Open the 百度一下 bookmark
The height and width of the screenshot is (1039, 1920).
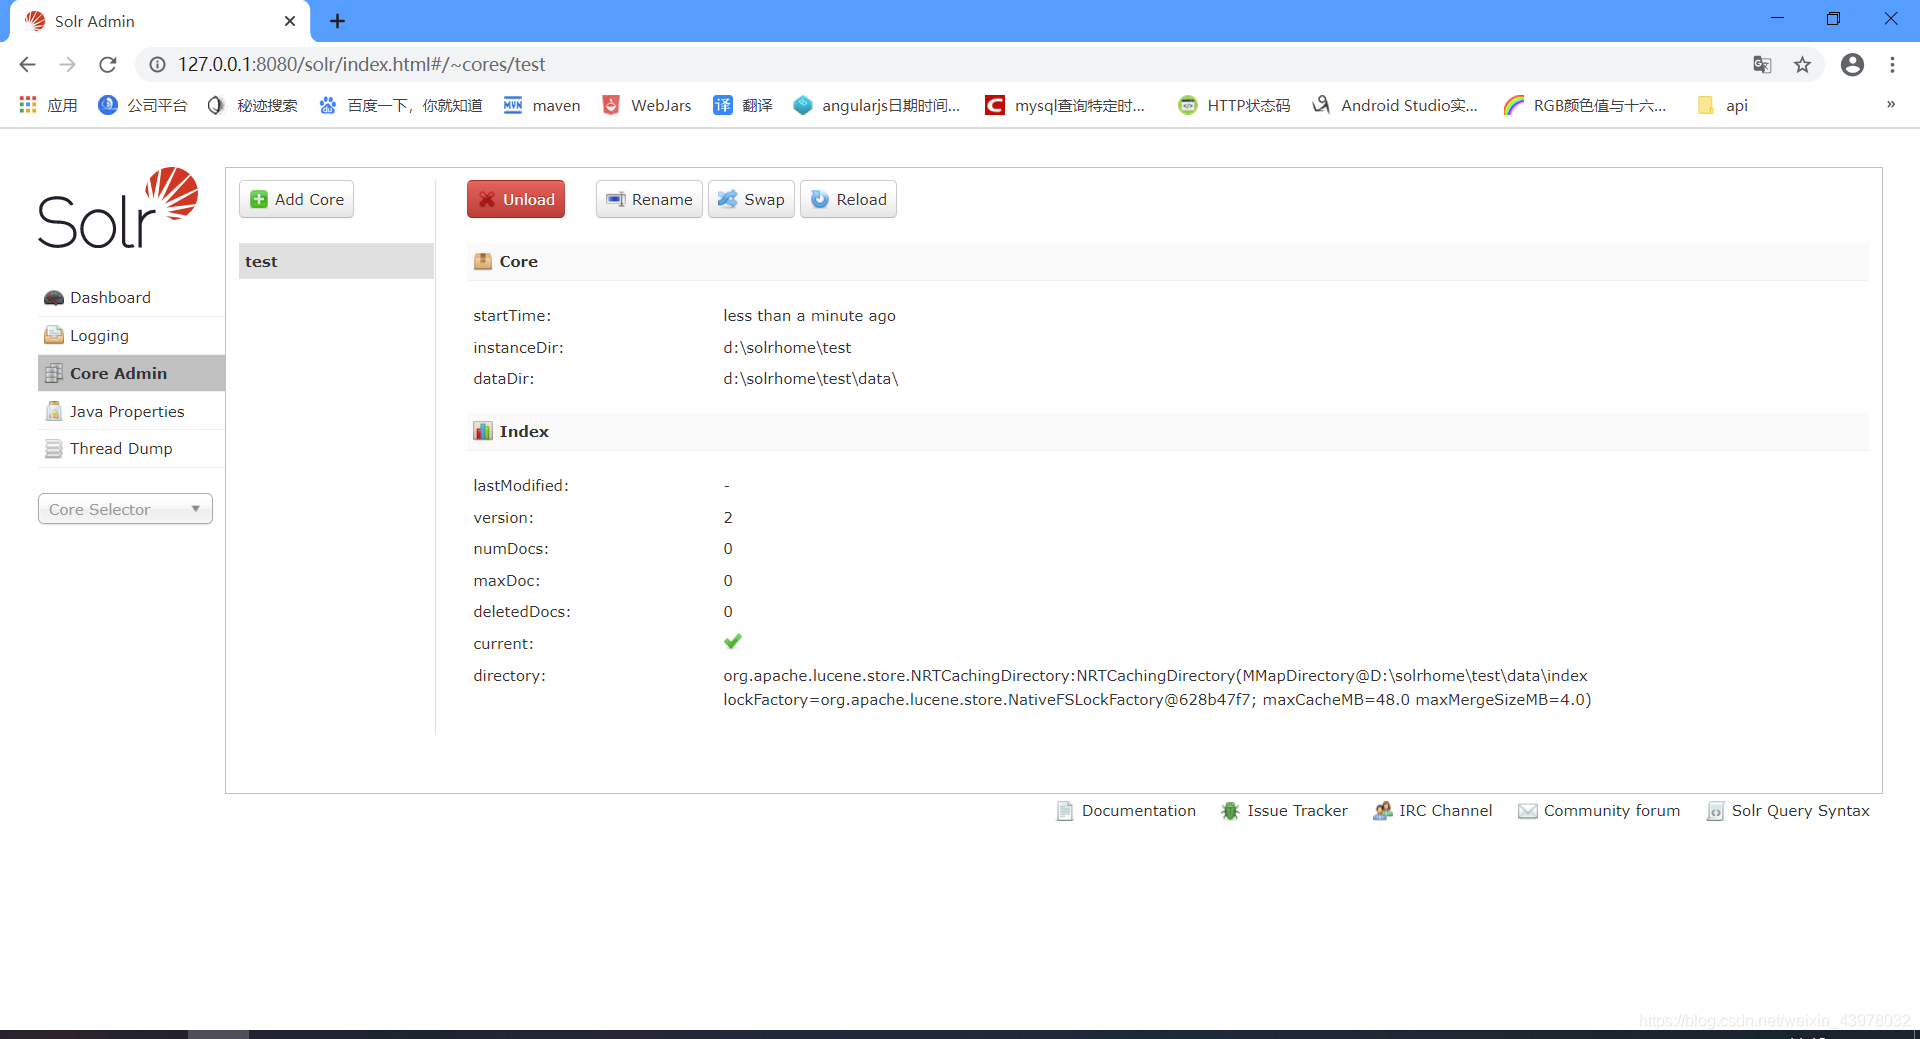click(400, 105)
